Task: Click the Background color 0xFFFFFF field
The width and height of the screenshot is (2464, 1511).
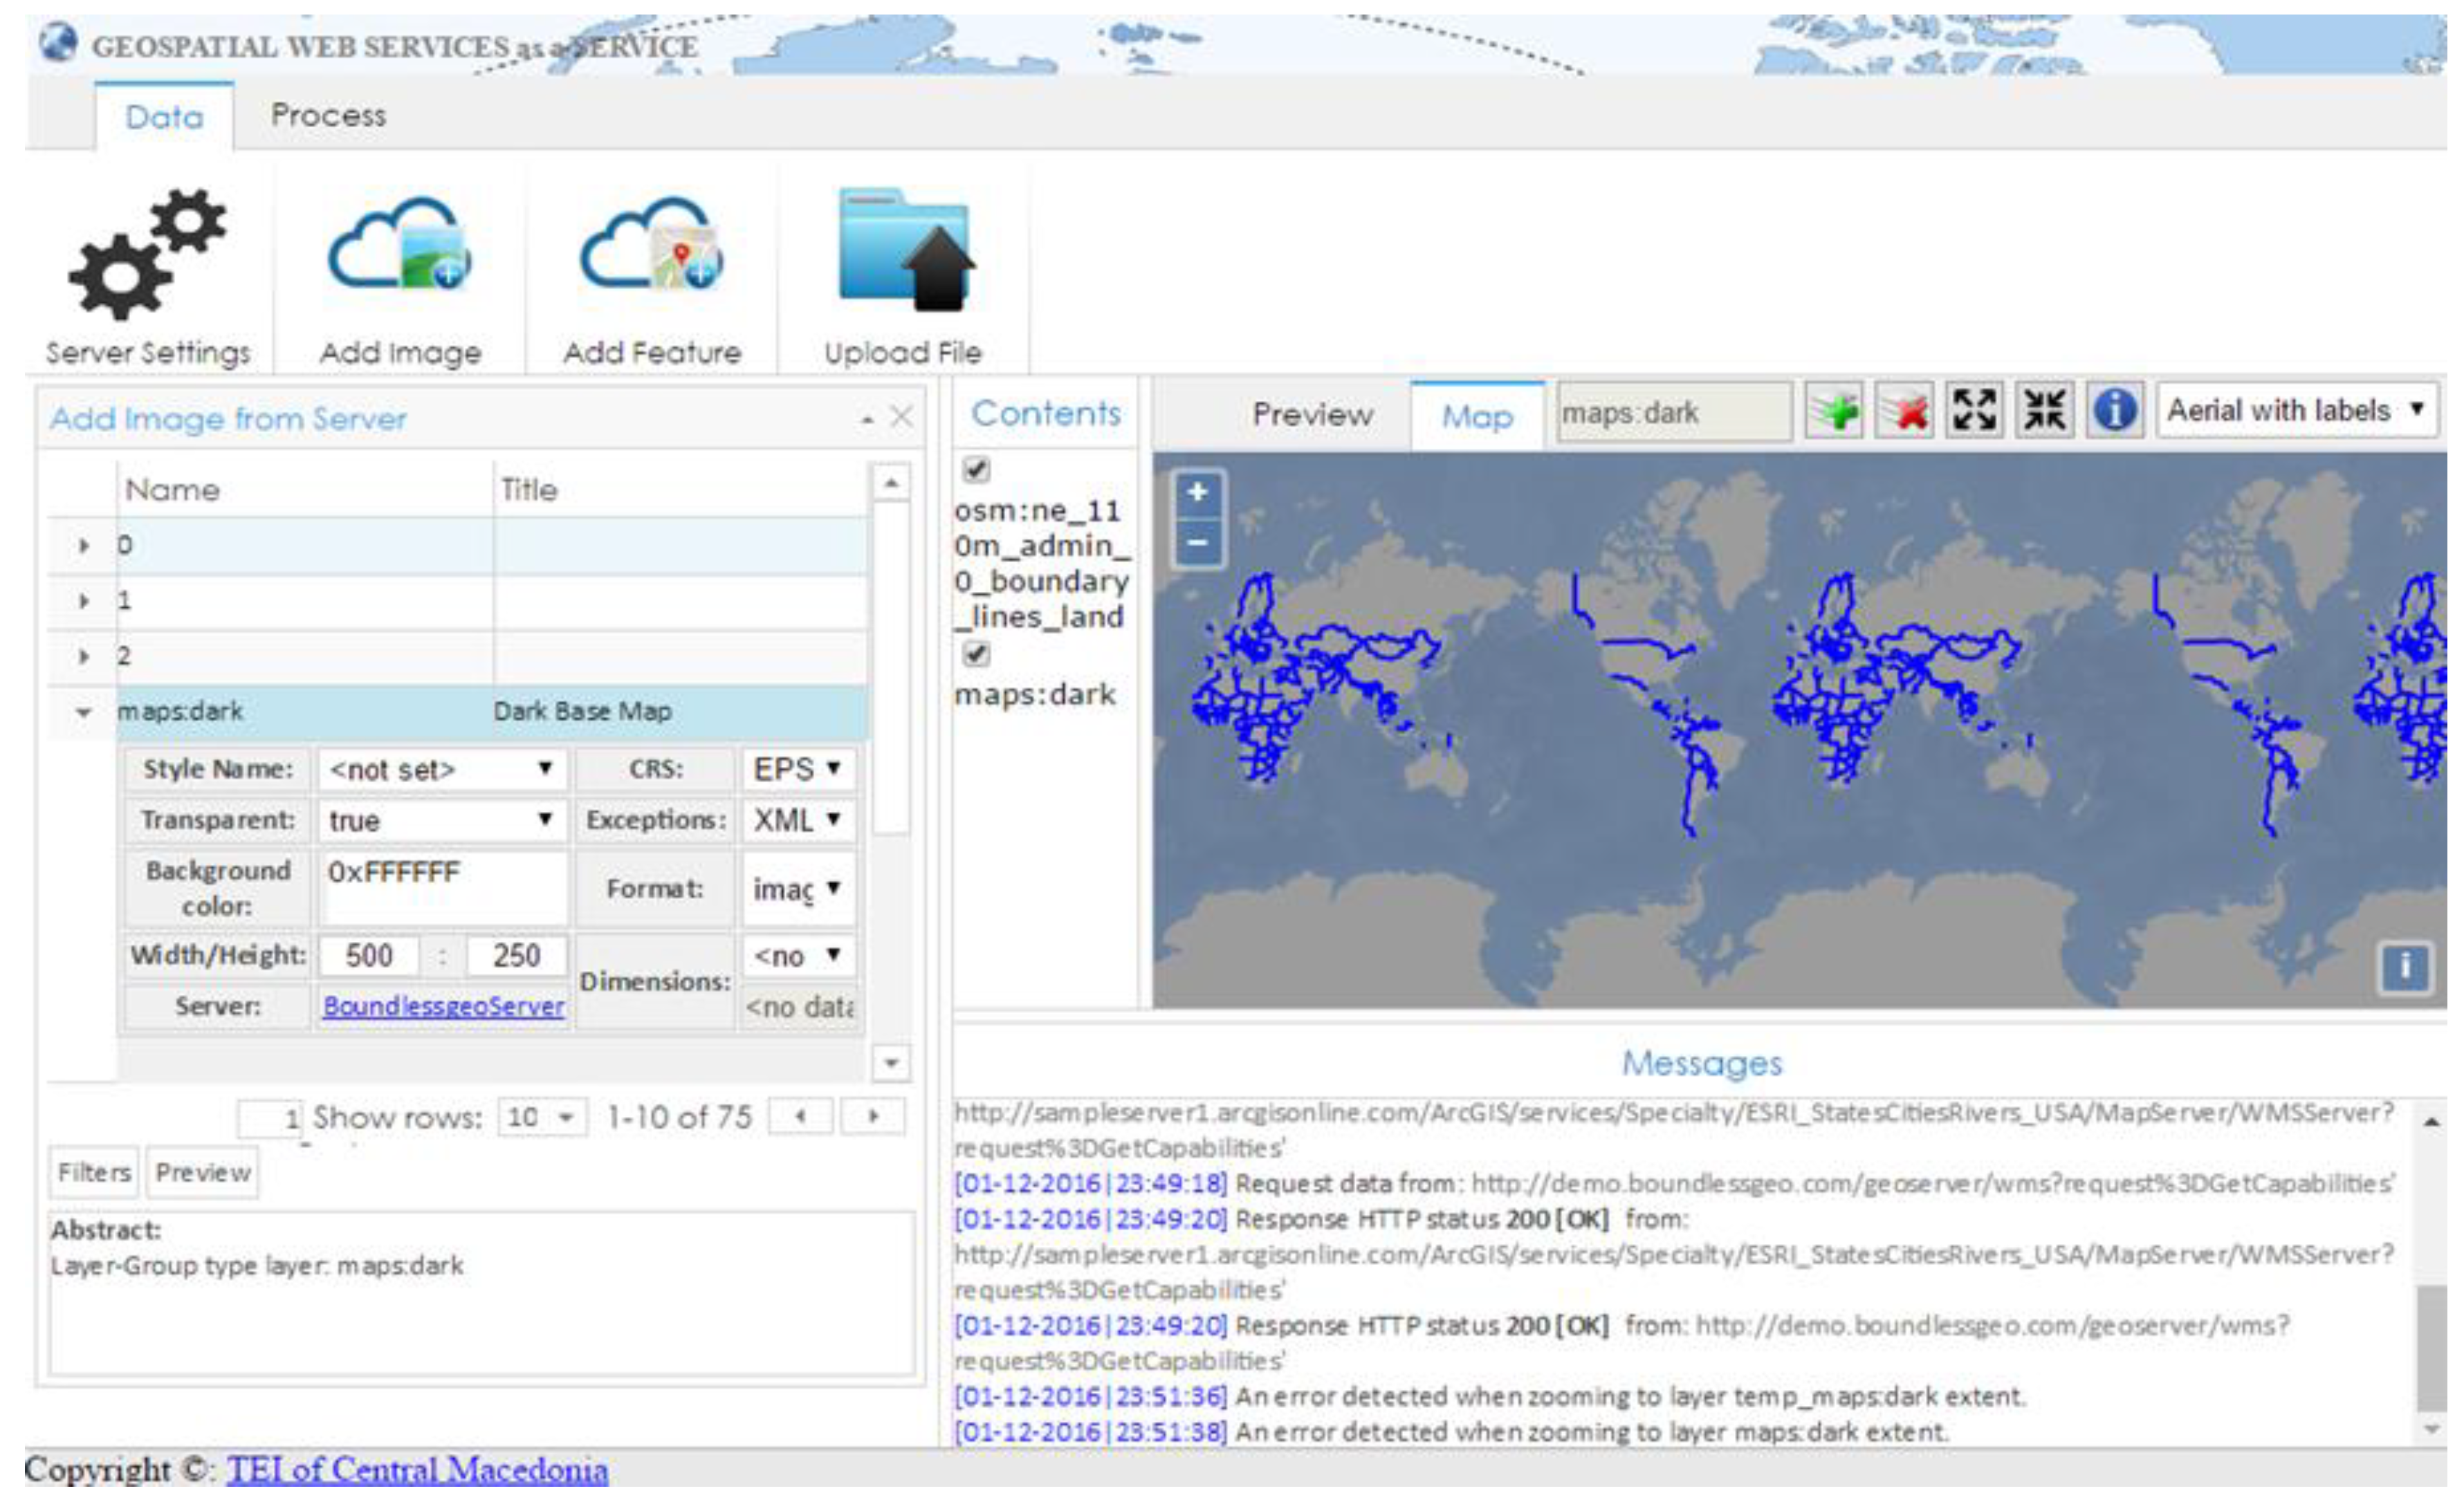Action: [442, 886]
